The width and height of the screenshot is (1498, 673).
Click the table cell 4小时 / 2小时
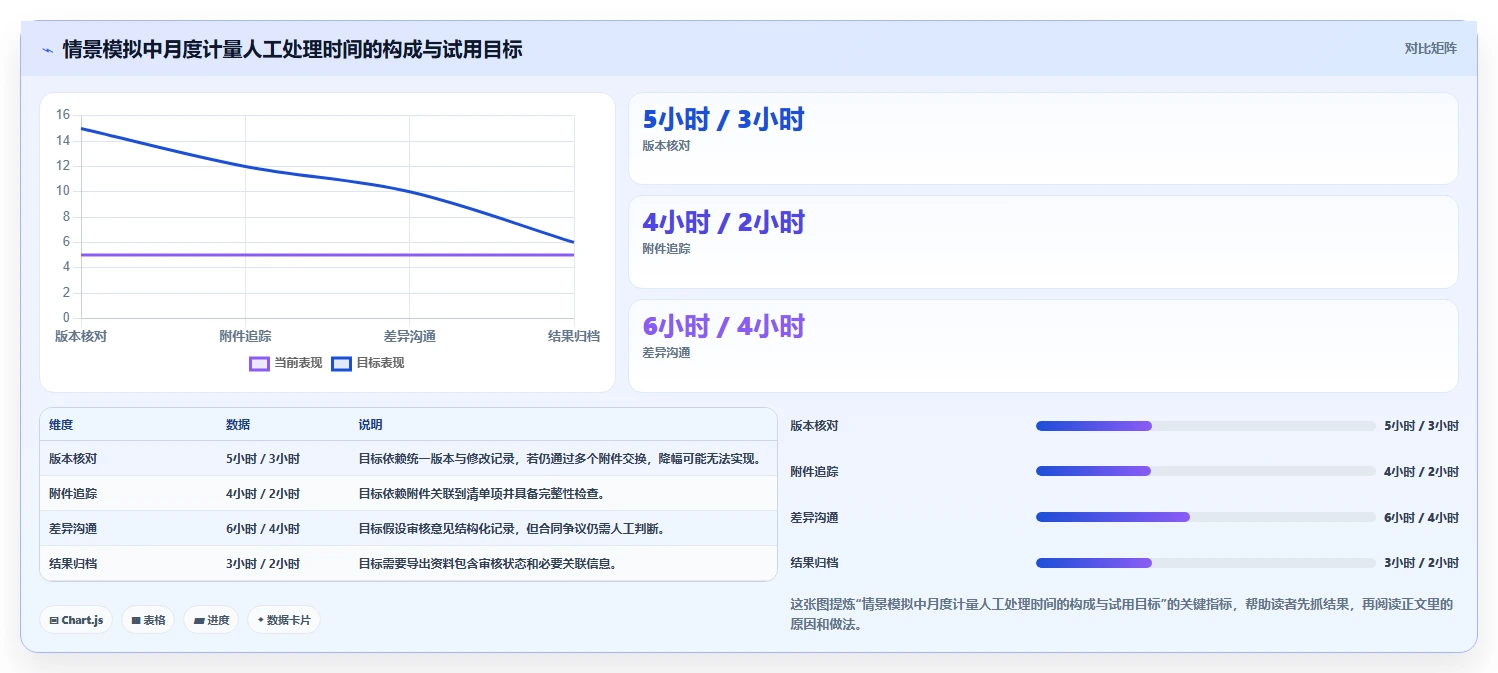(x=263, y=494)
